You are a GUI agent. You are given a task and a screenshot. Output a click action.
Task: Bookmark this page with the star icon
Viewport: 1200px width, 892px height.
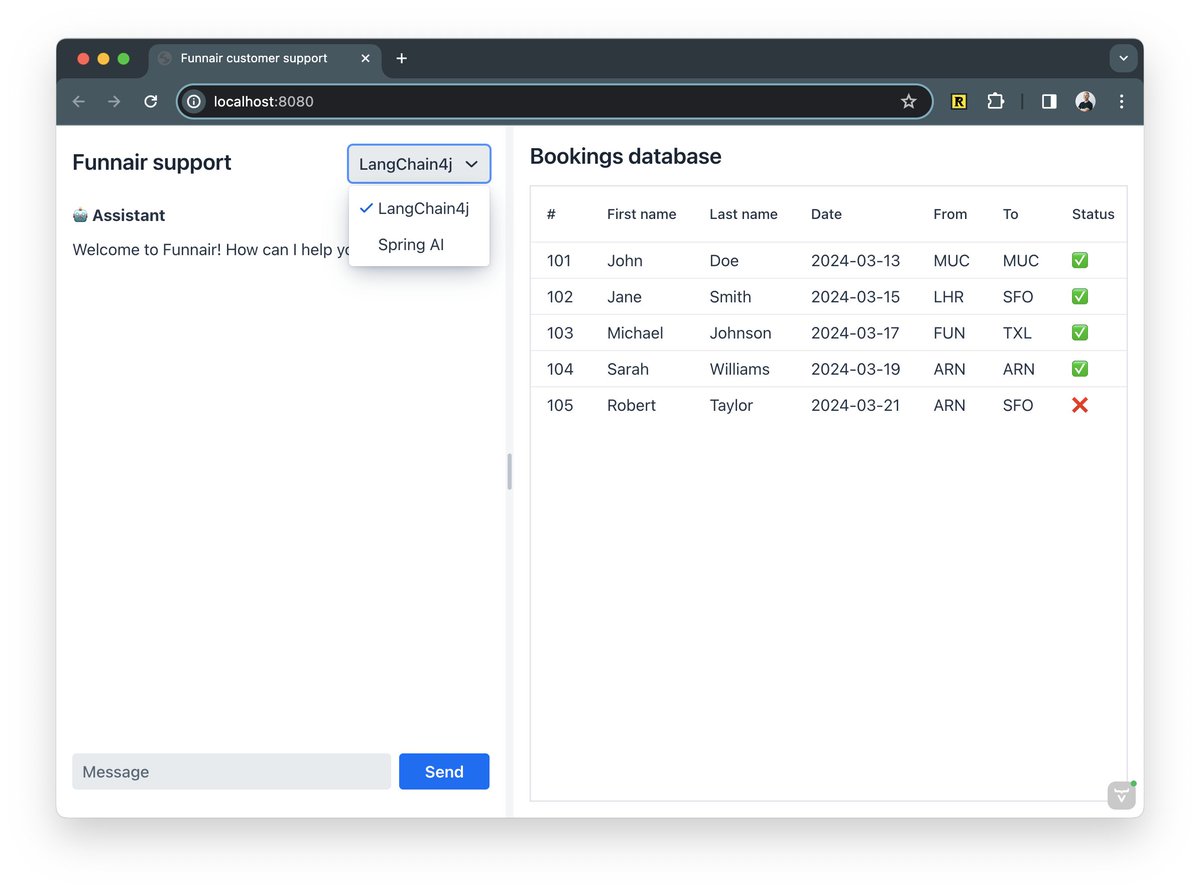pos(908,101)
